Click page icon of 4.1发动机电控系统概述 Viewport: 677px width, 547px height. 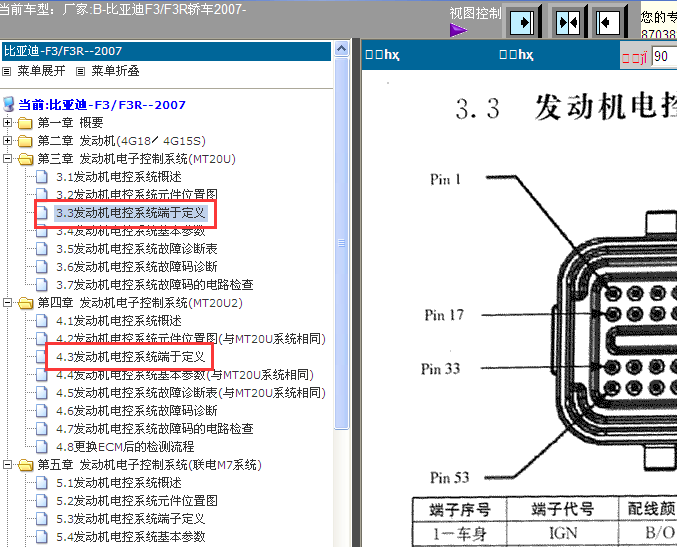[x=42, y=321]
